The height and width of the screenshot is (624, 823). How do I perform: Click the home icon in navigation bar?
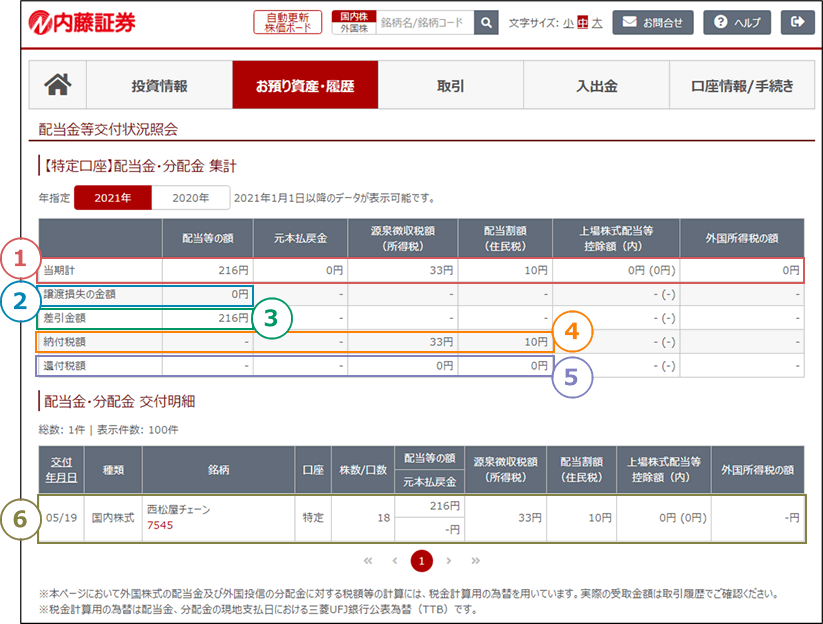click(x=58, y=85)
